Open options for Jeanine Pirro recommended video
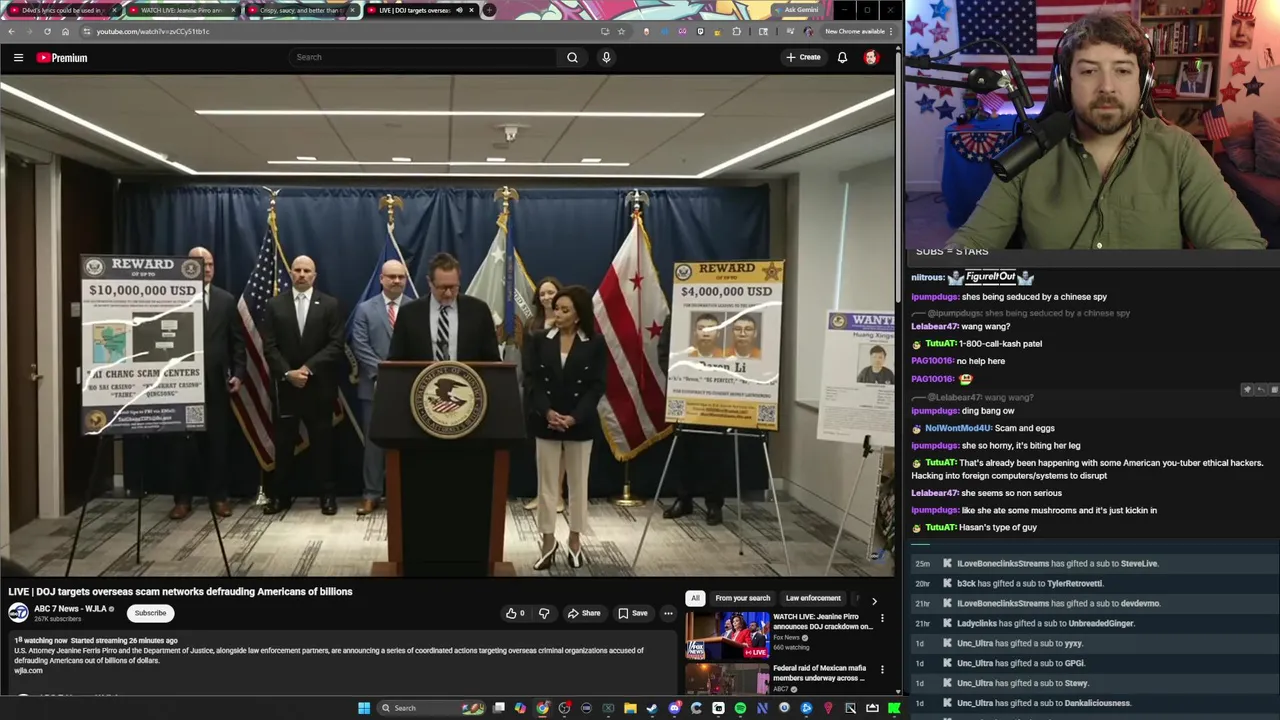Image resolution: width=1280 pixels, height=720 pixels. point(882,618)
